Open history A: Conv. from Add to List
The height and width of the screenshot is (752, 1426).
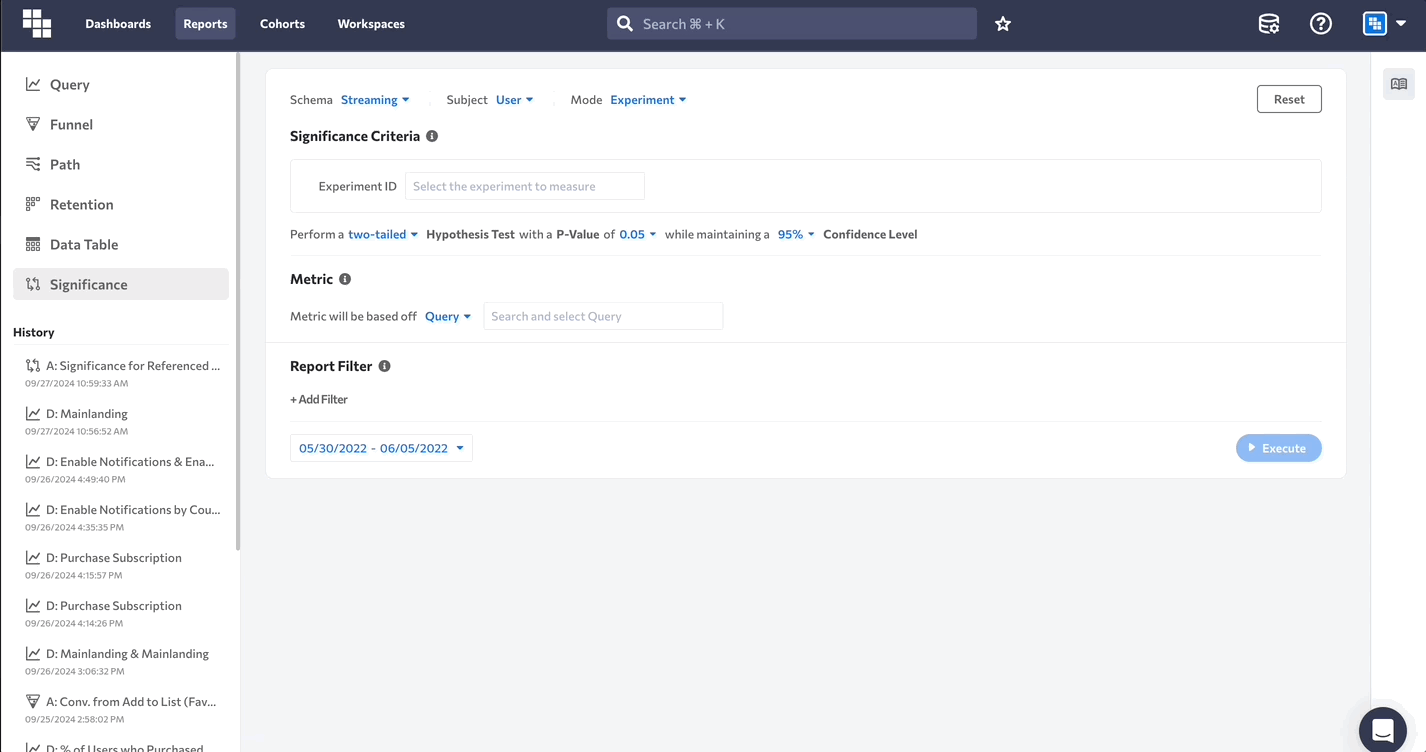[122, 709]
